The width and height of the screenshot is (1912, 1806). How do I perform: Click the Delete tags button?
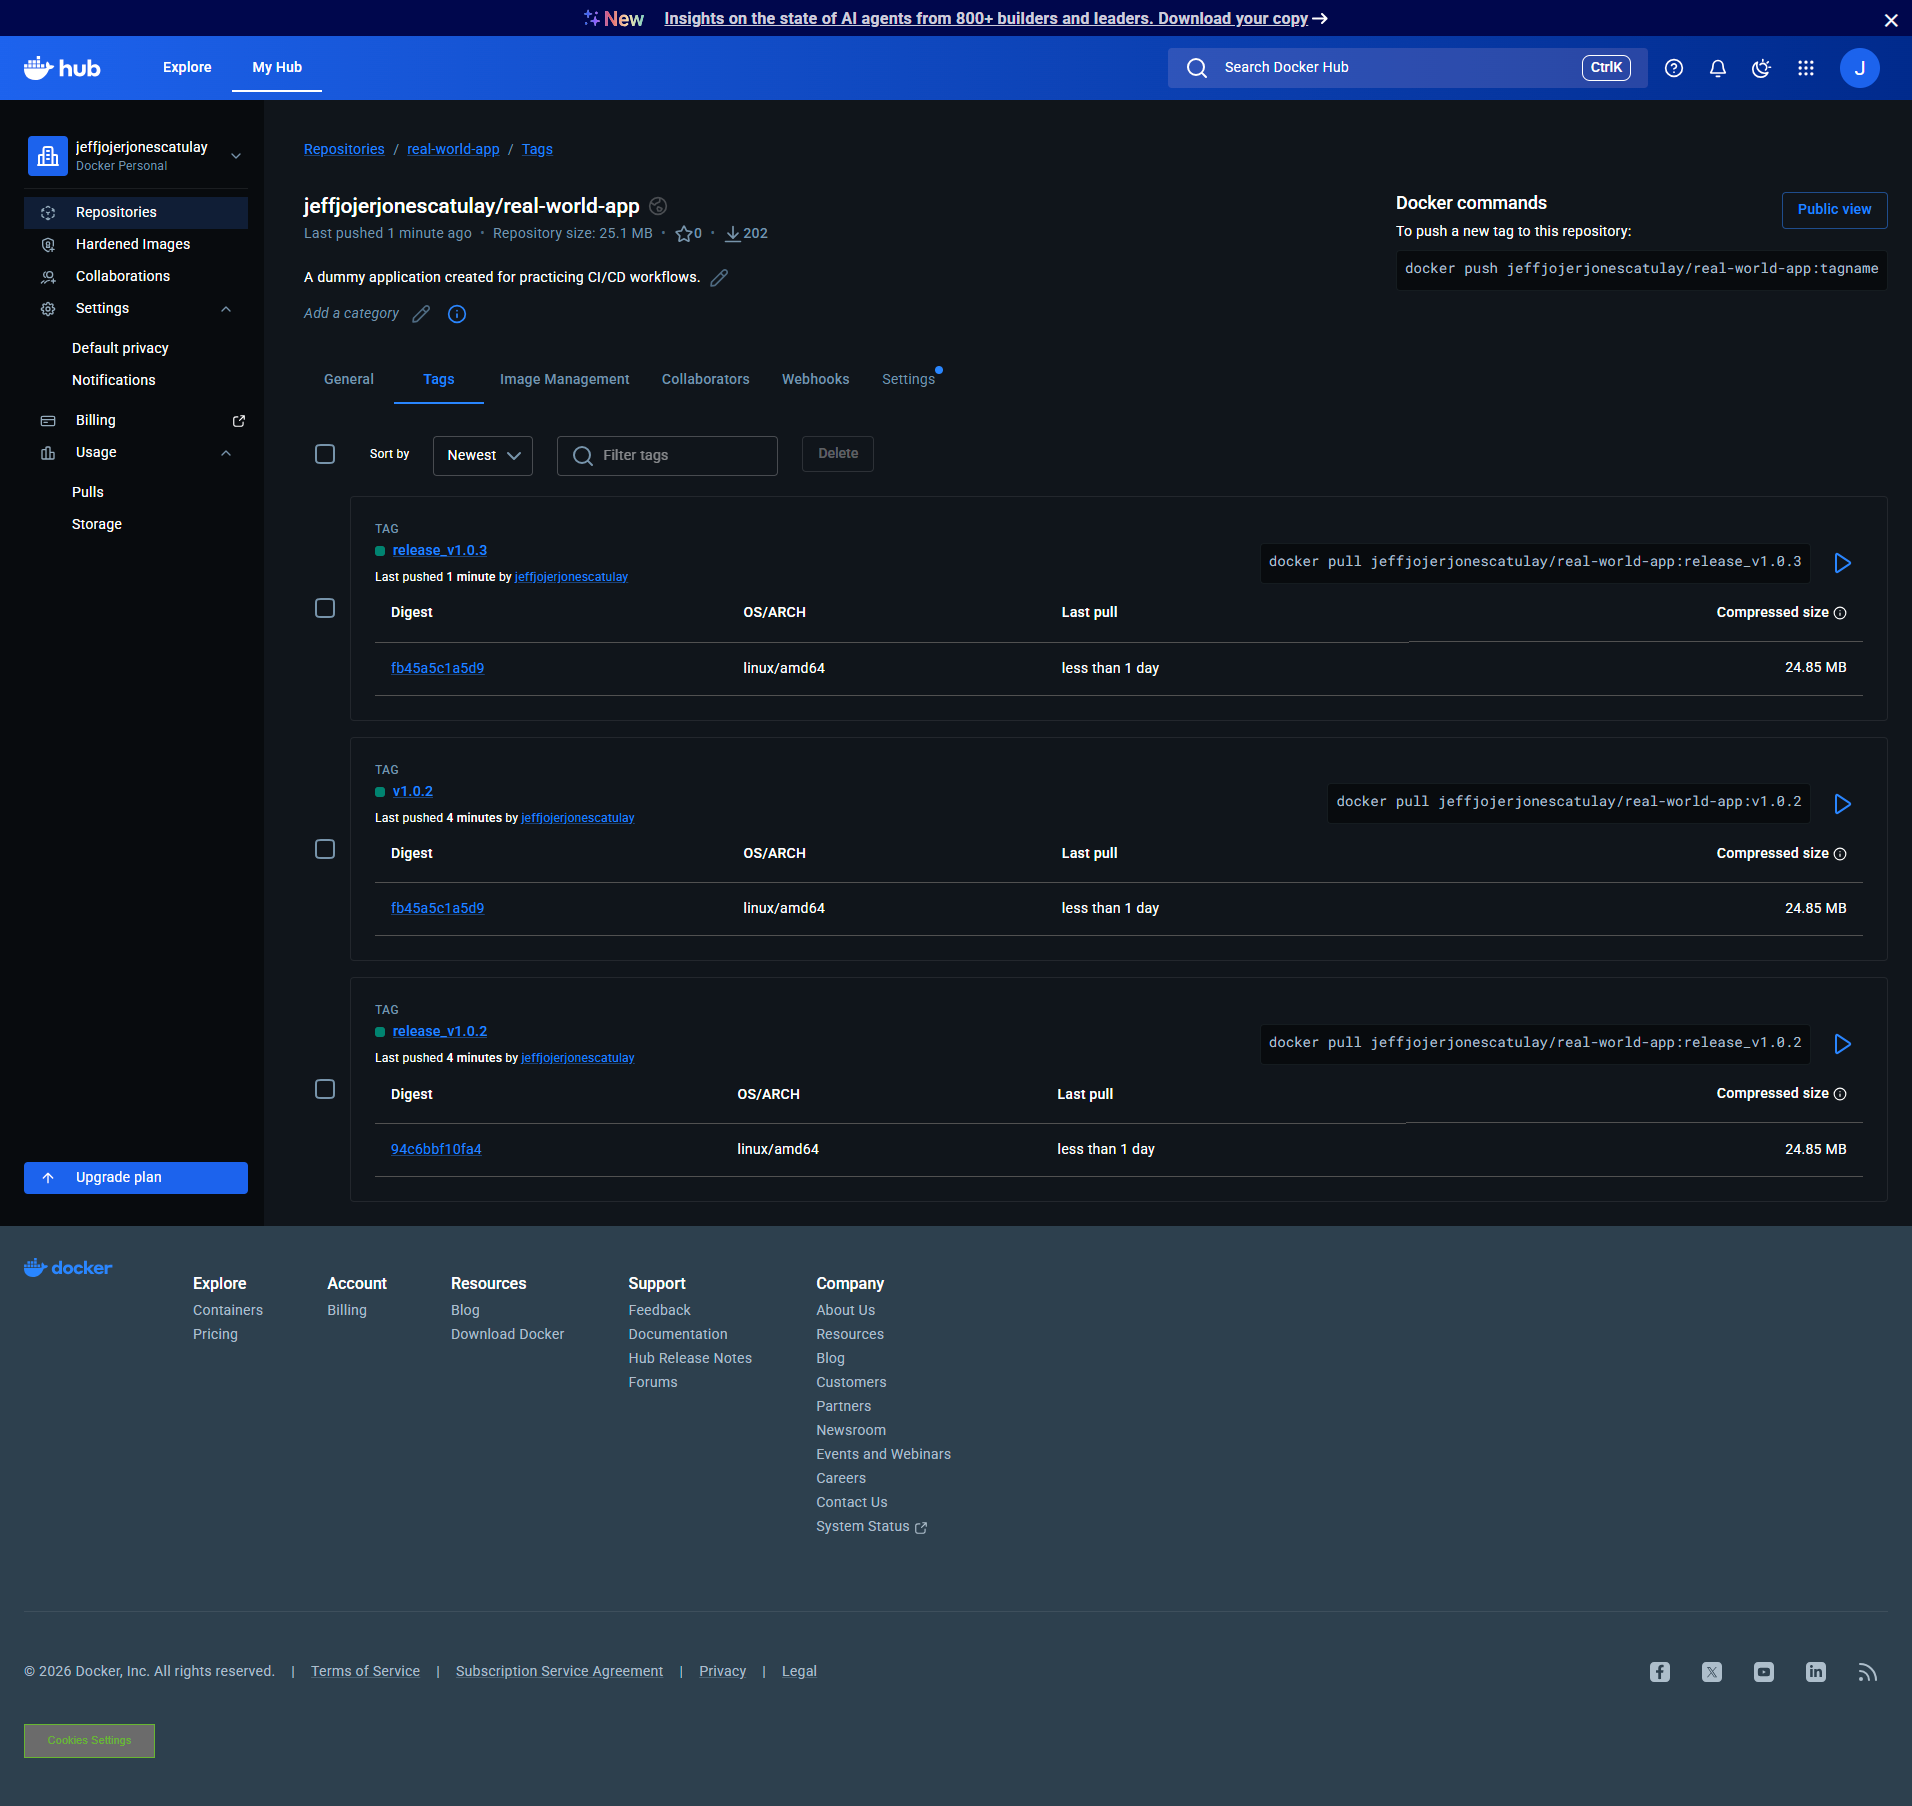pyautogui.click(x=838, y=454)
